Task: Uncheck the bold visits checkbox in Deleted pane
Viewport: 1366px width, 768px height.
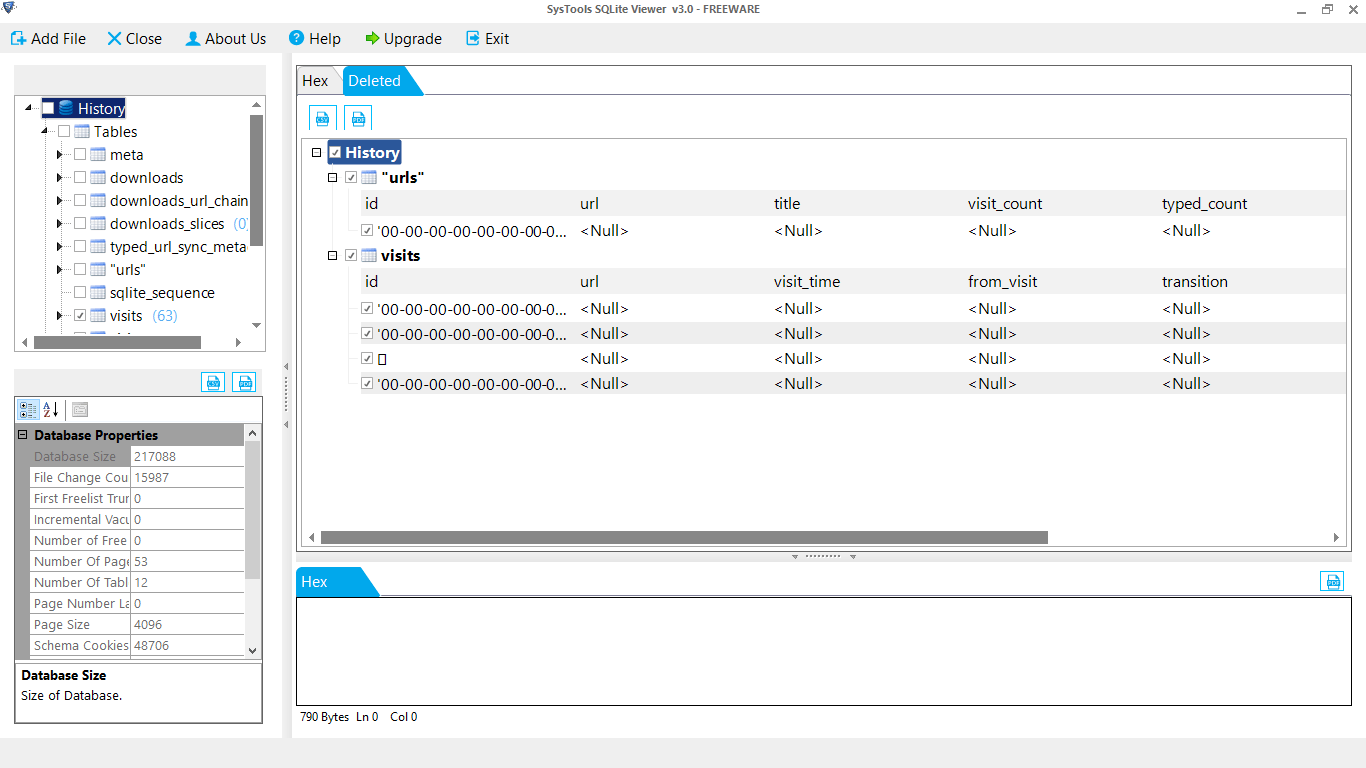Action: click(351, 255)
